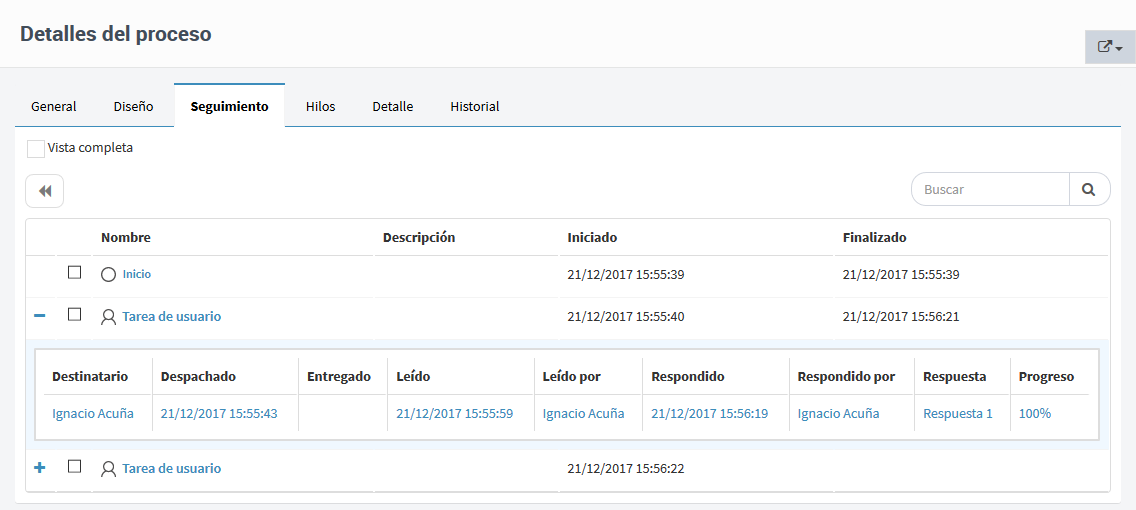1136x510 pixels.
Task: Click the circle icon beside Inicio
Action: 109,275
